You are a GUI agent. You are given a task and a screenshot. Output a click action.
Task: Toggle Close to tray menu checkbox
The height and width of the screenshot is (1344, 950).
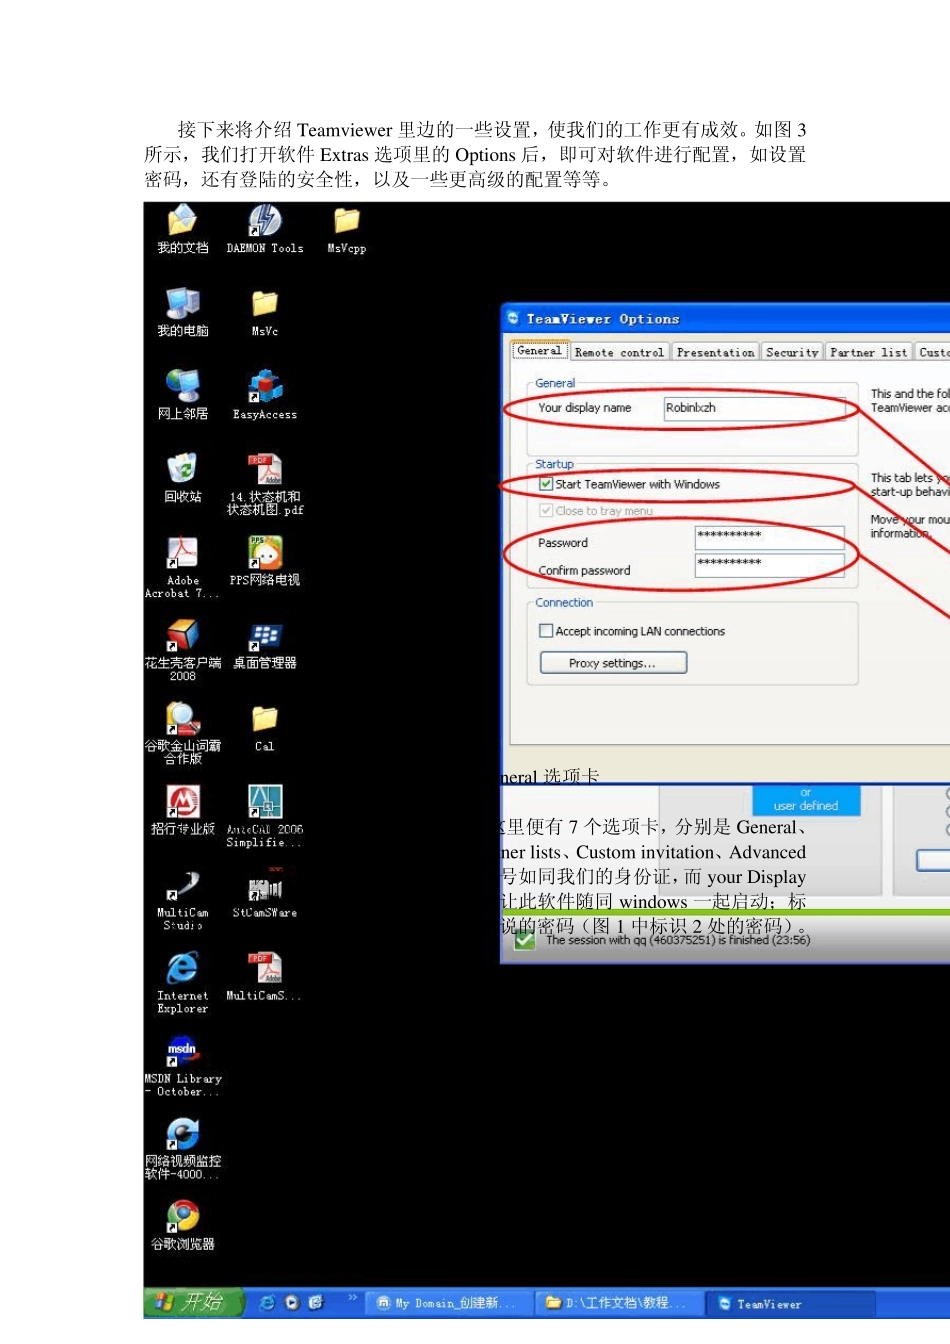click(x=546, y=510)
